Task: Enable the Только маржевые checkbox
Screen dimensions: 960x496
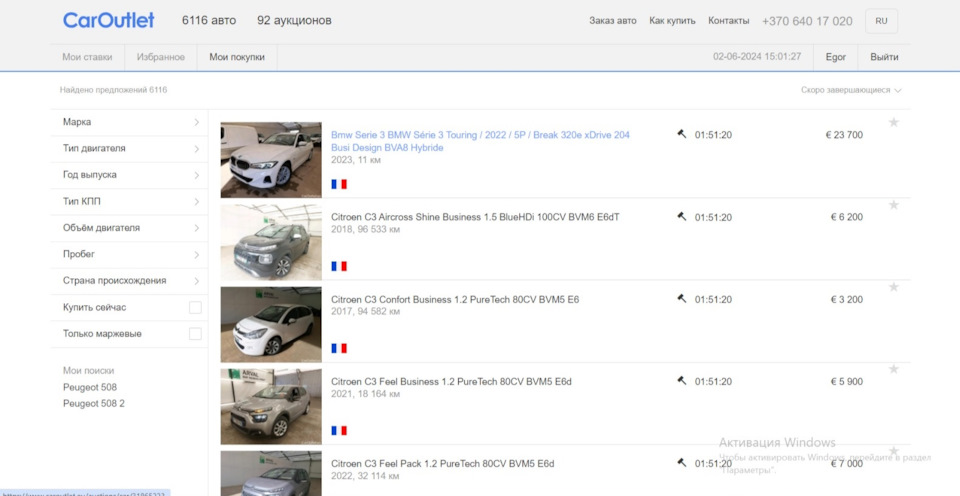Action: [x=195, y=334]
